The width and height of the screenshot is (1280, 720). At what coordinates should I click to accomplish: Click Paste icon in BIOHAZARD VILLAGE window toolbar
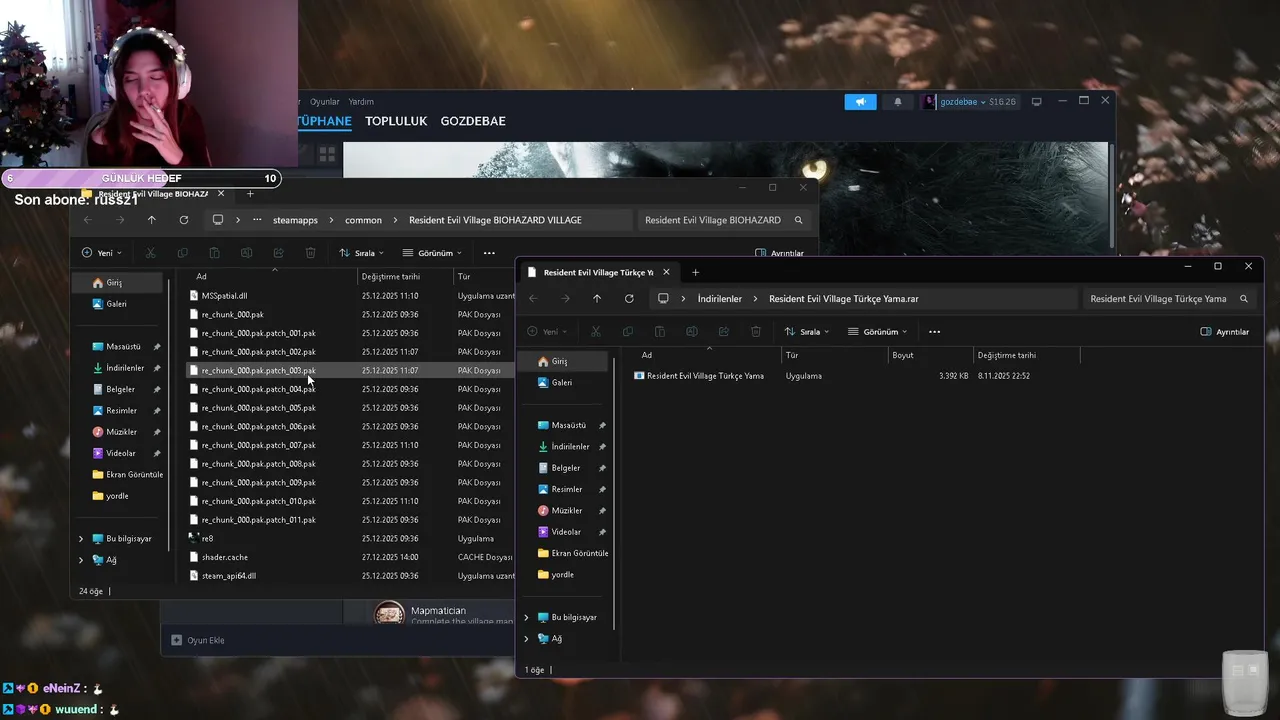pos(215,253)
